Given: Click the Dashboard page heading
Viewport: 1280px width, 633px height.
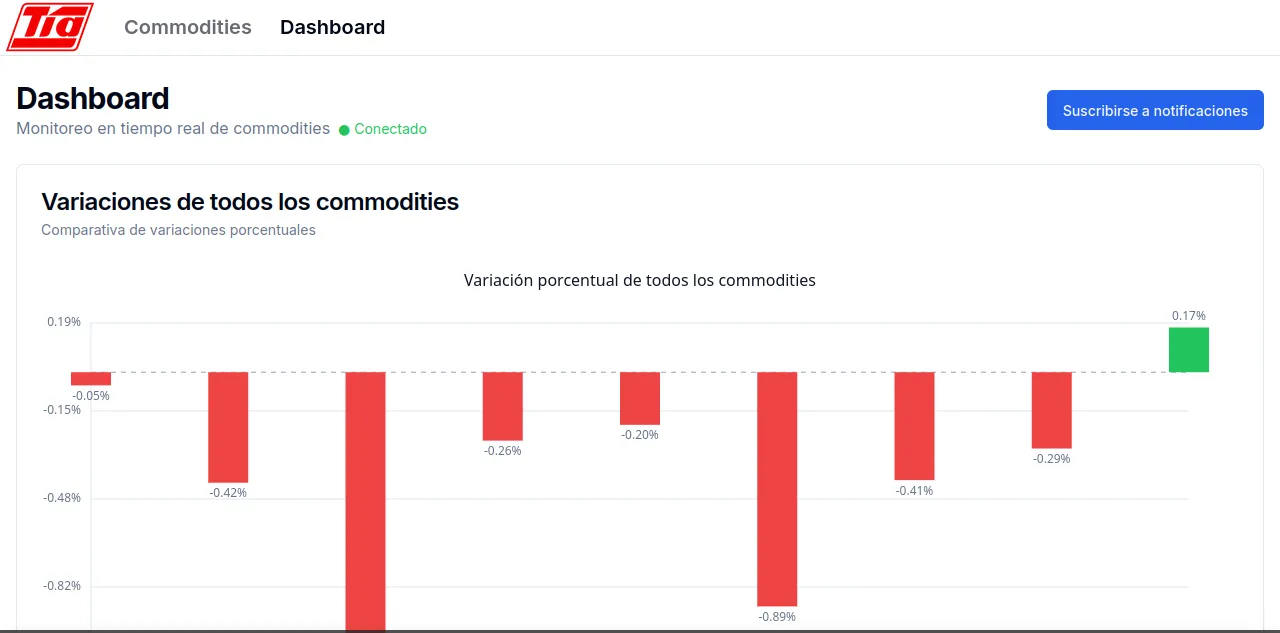Looking at the screenshot, I should (93, 98).
